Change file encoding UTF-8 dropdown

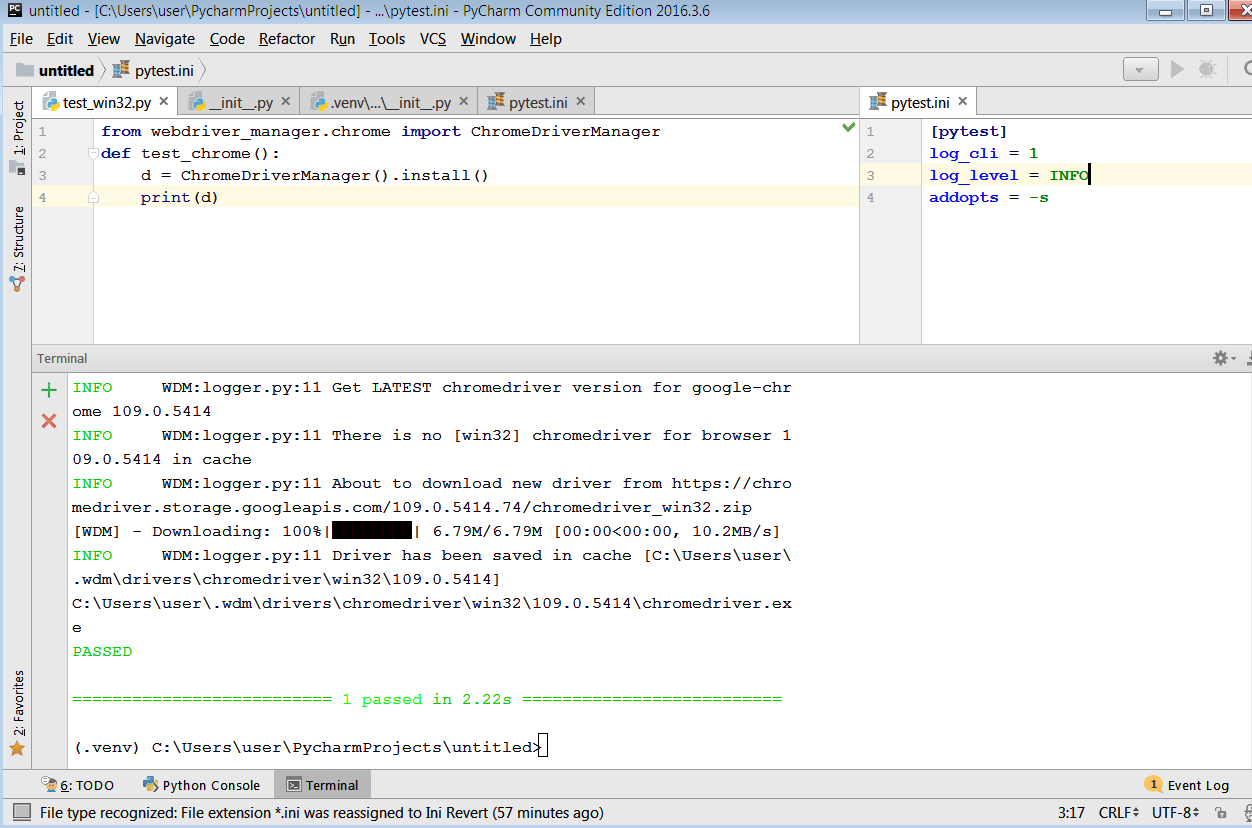pos(1176,813)
